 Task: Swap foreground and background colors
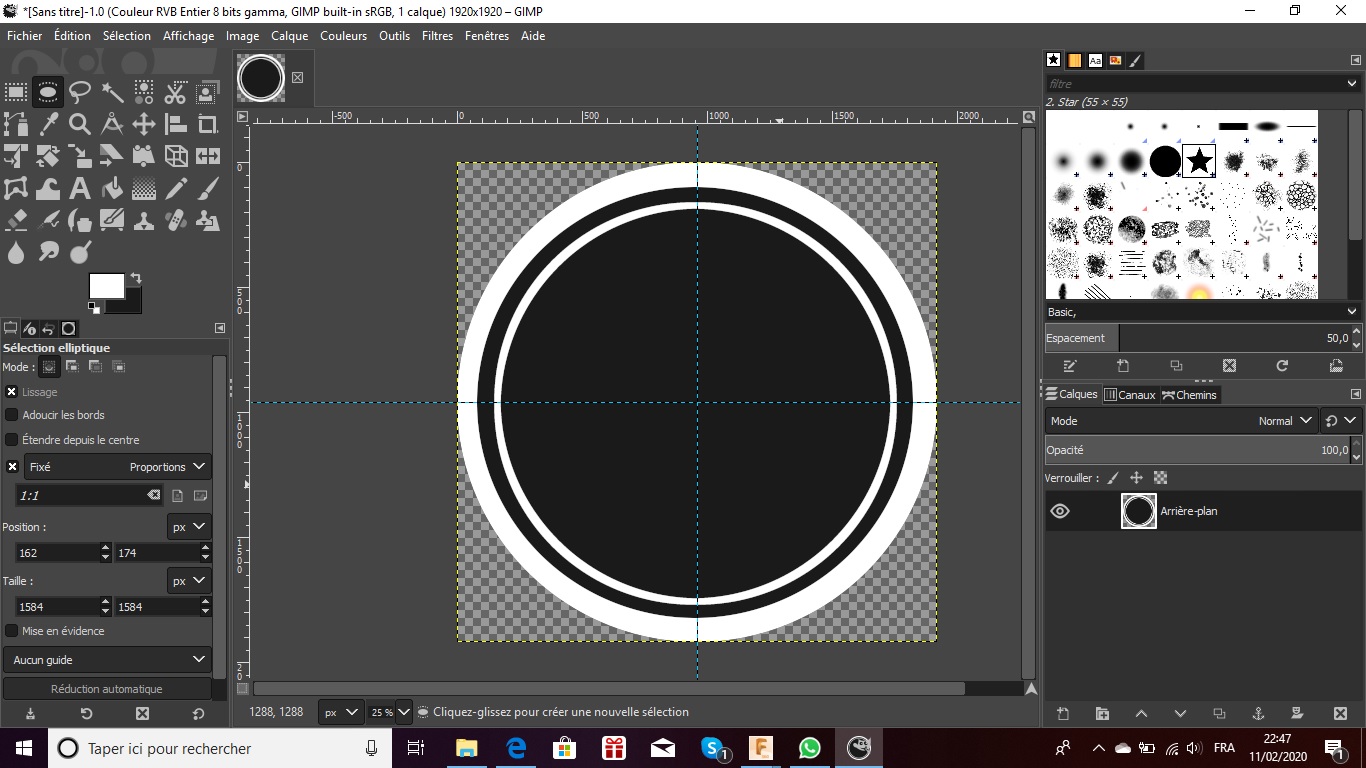(136, 278)
